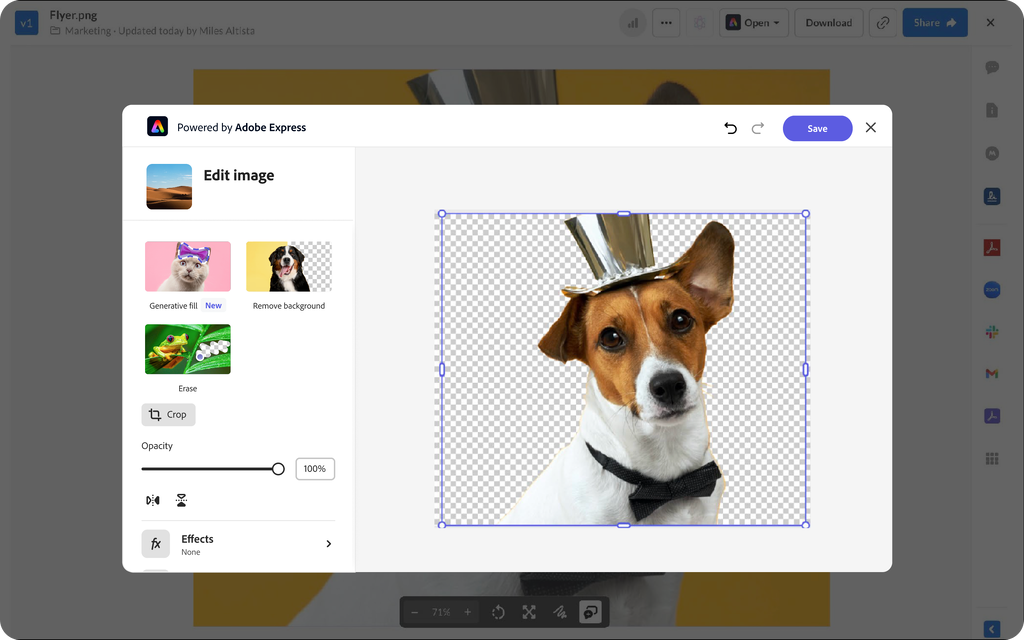Click the opacity percentage field
Image resolution: width=1024 pixels, height=640 pixels.
pos(315,469)
